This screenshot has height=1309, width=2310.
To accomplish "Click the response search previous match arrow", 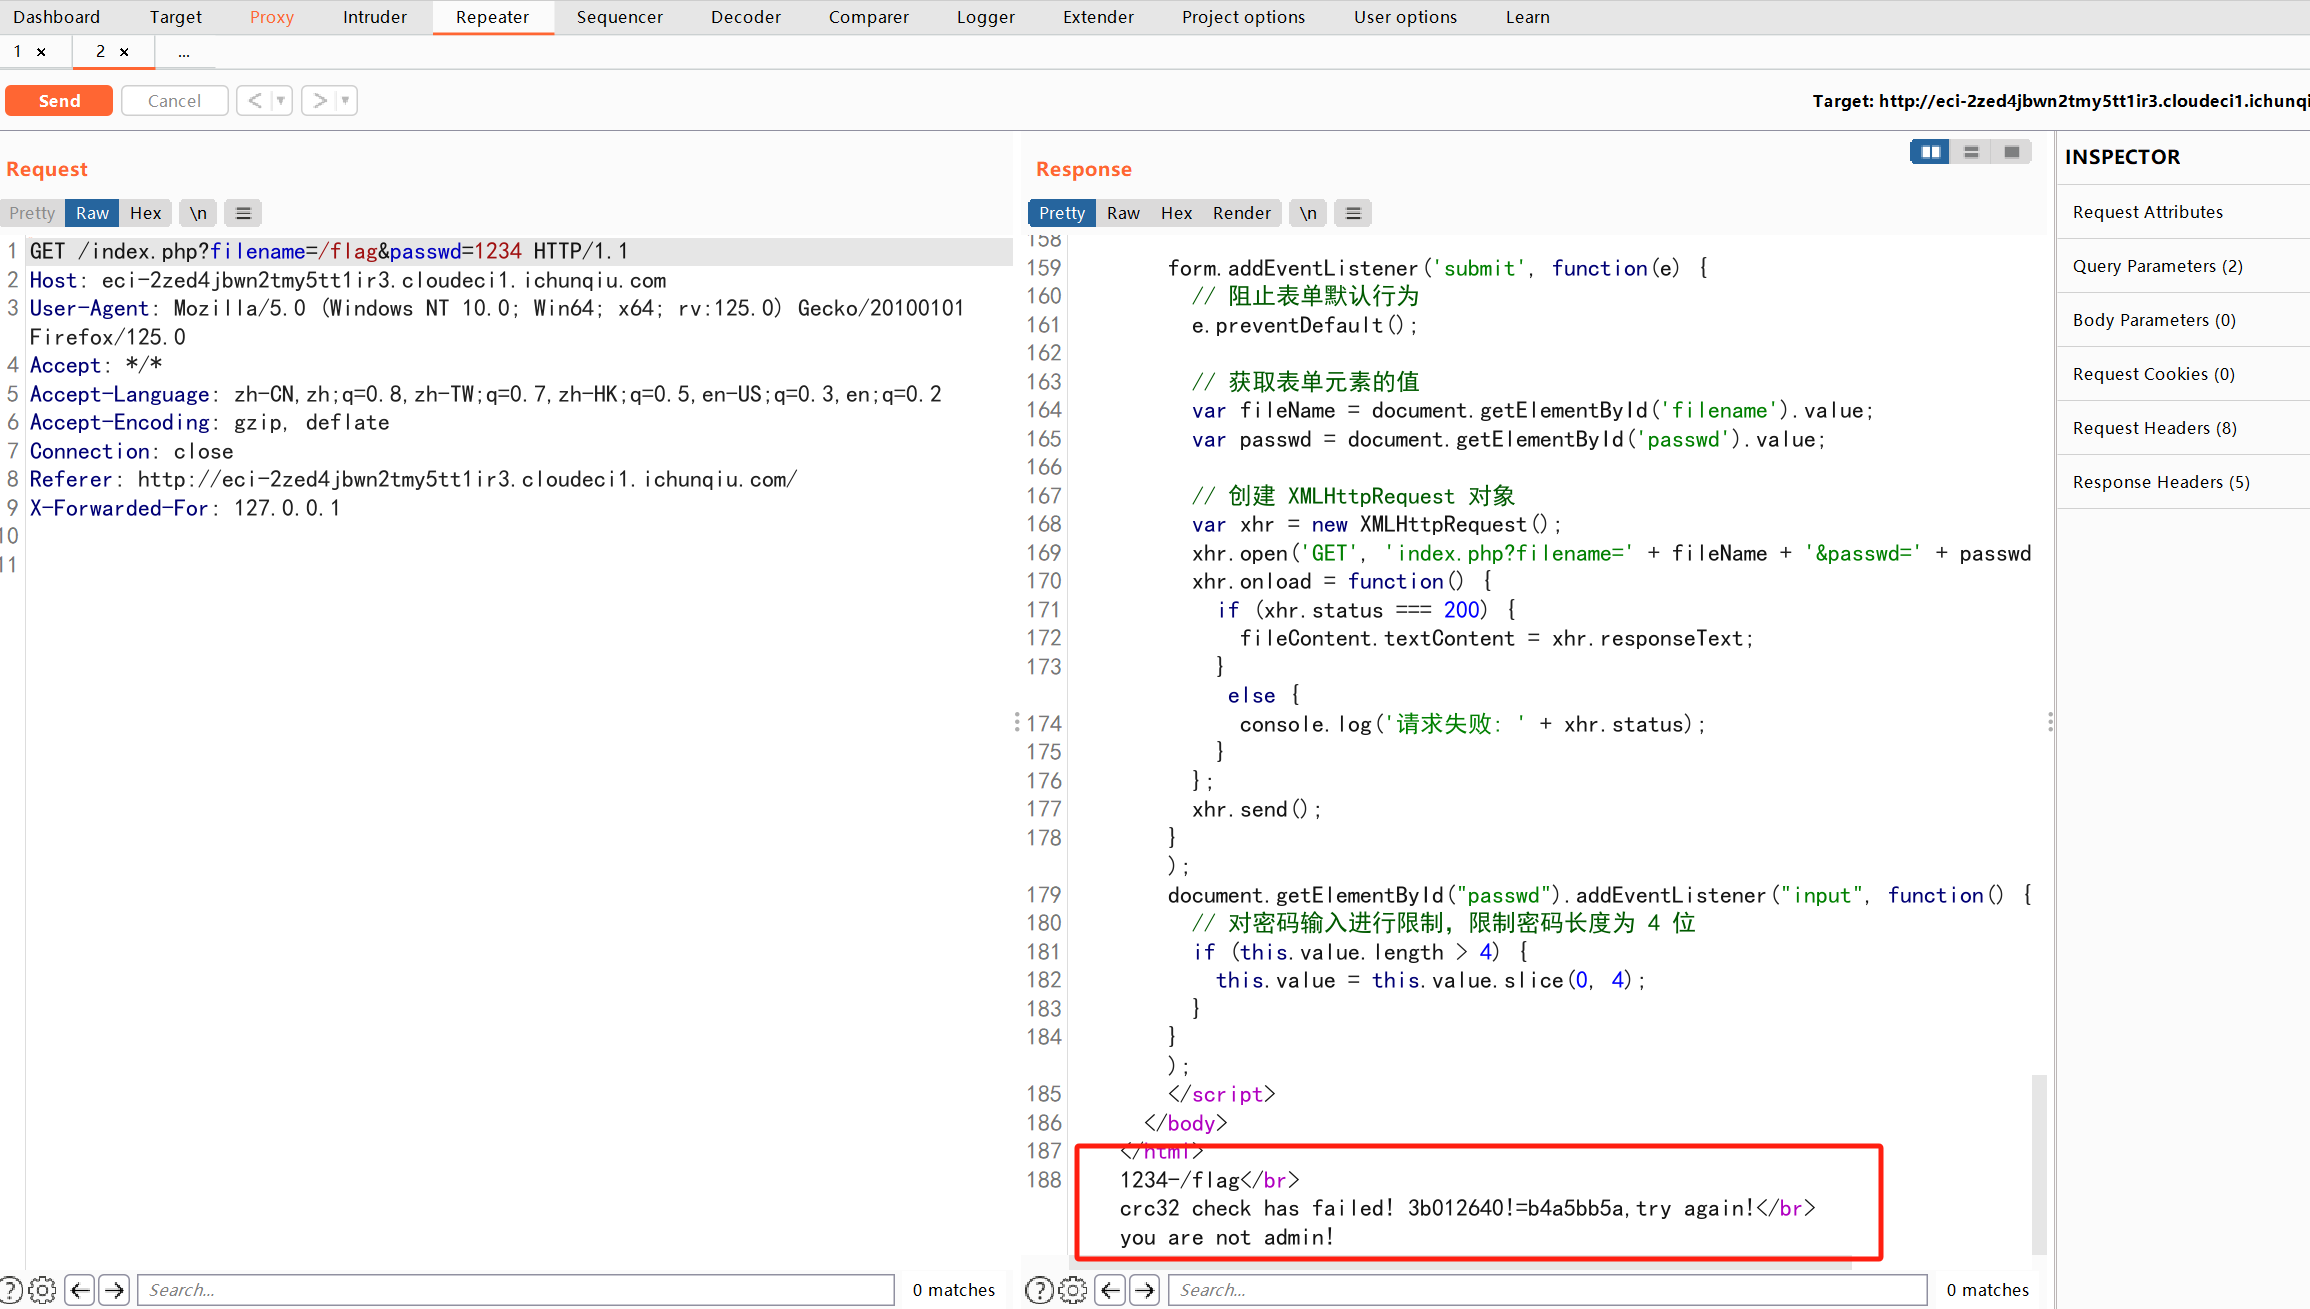I will point(1110,1290).
